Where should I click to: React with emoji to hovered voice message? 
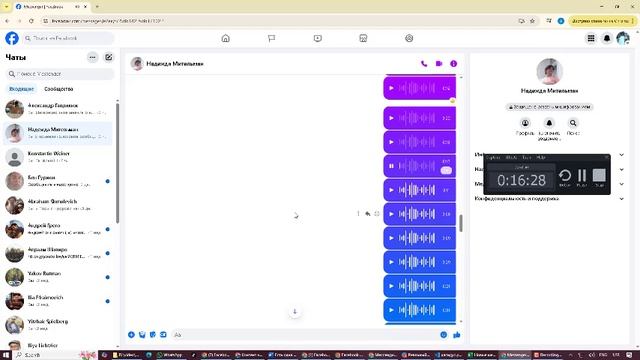(x=377, y=214)
